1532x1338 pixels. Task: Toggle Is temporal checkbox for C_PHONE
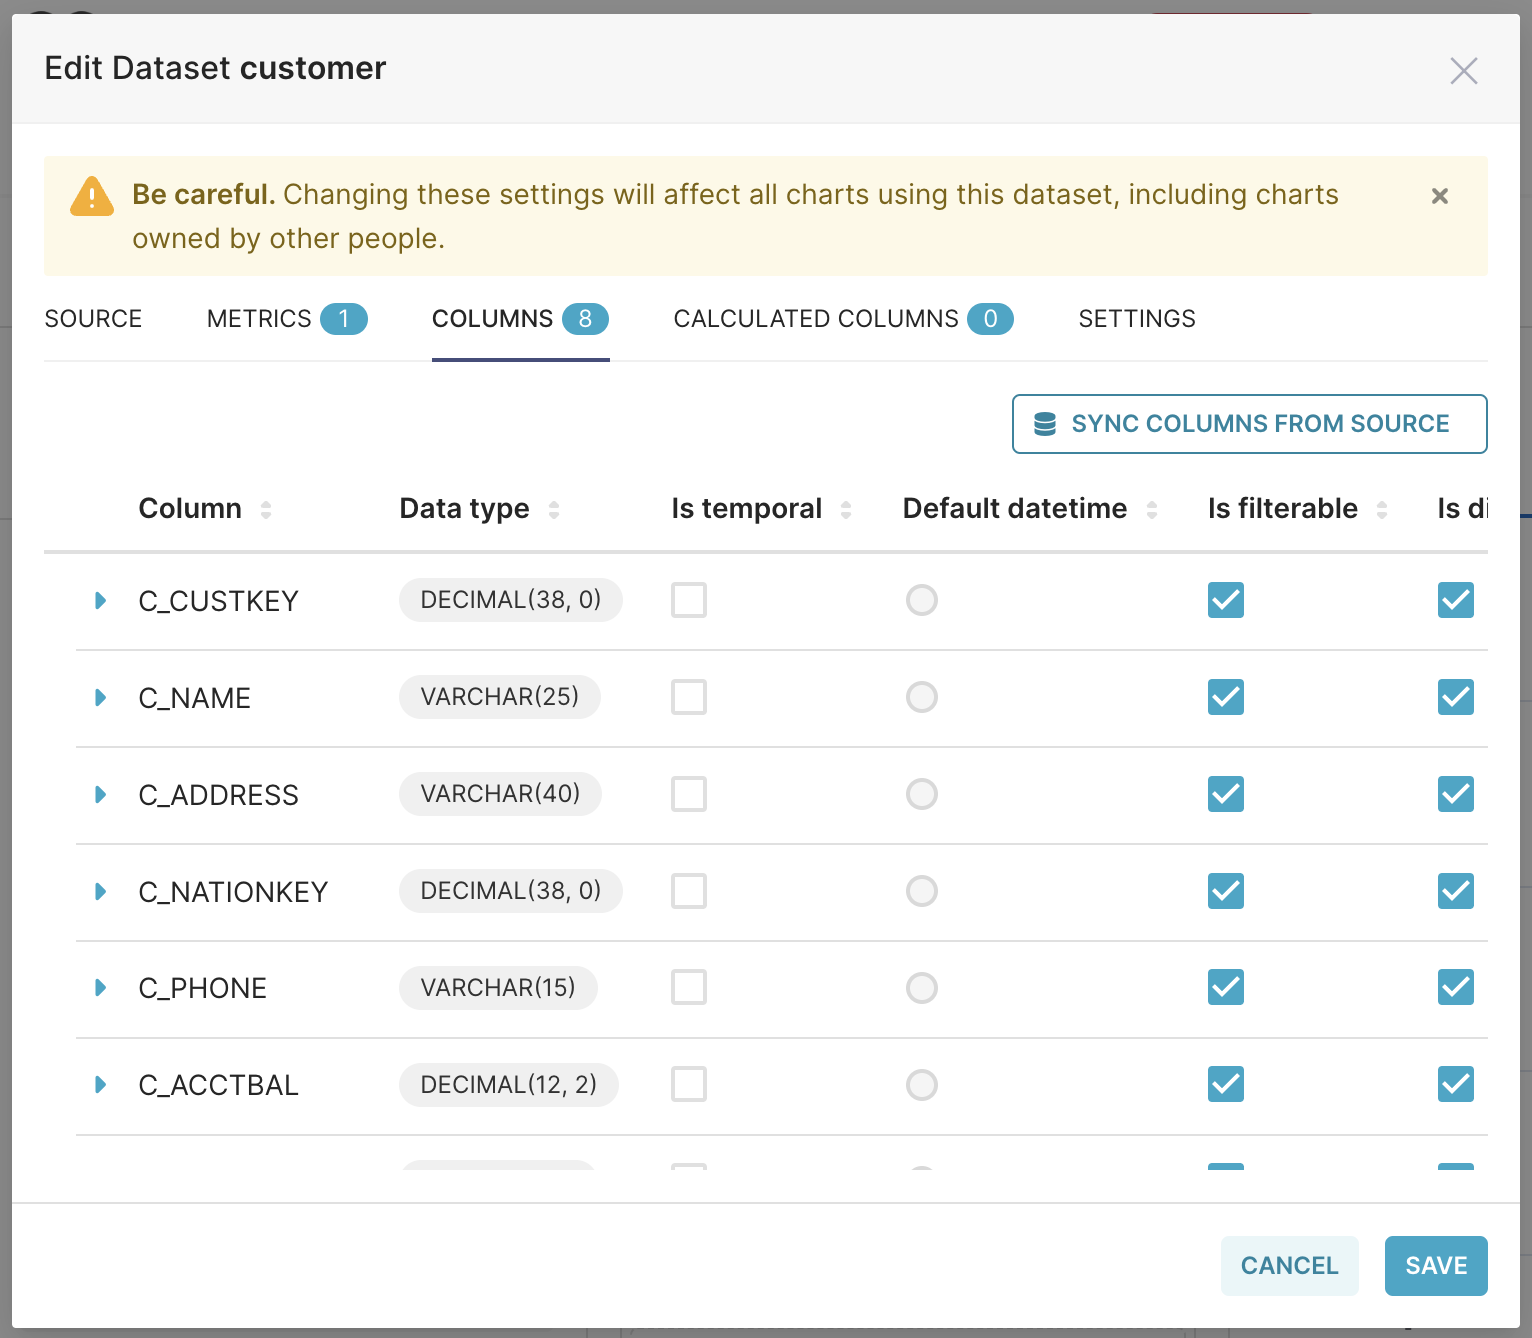point(689,988)
